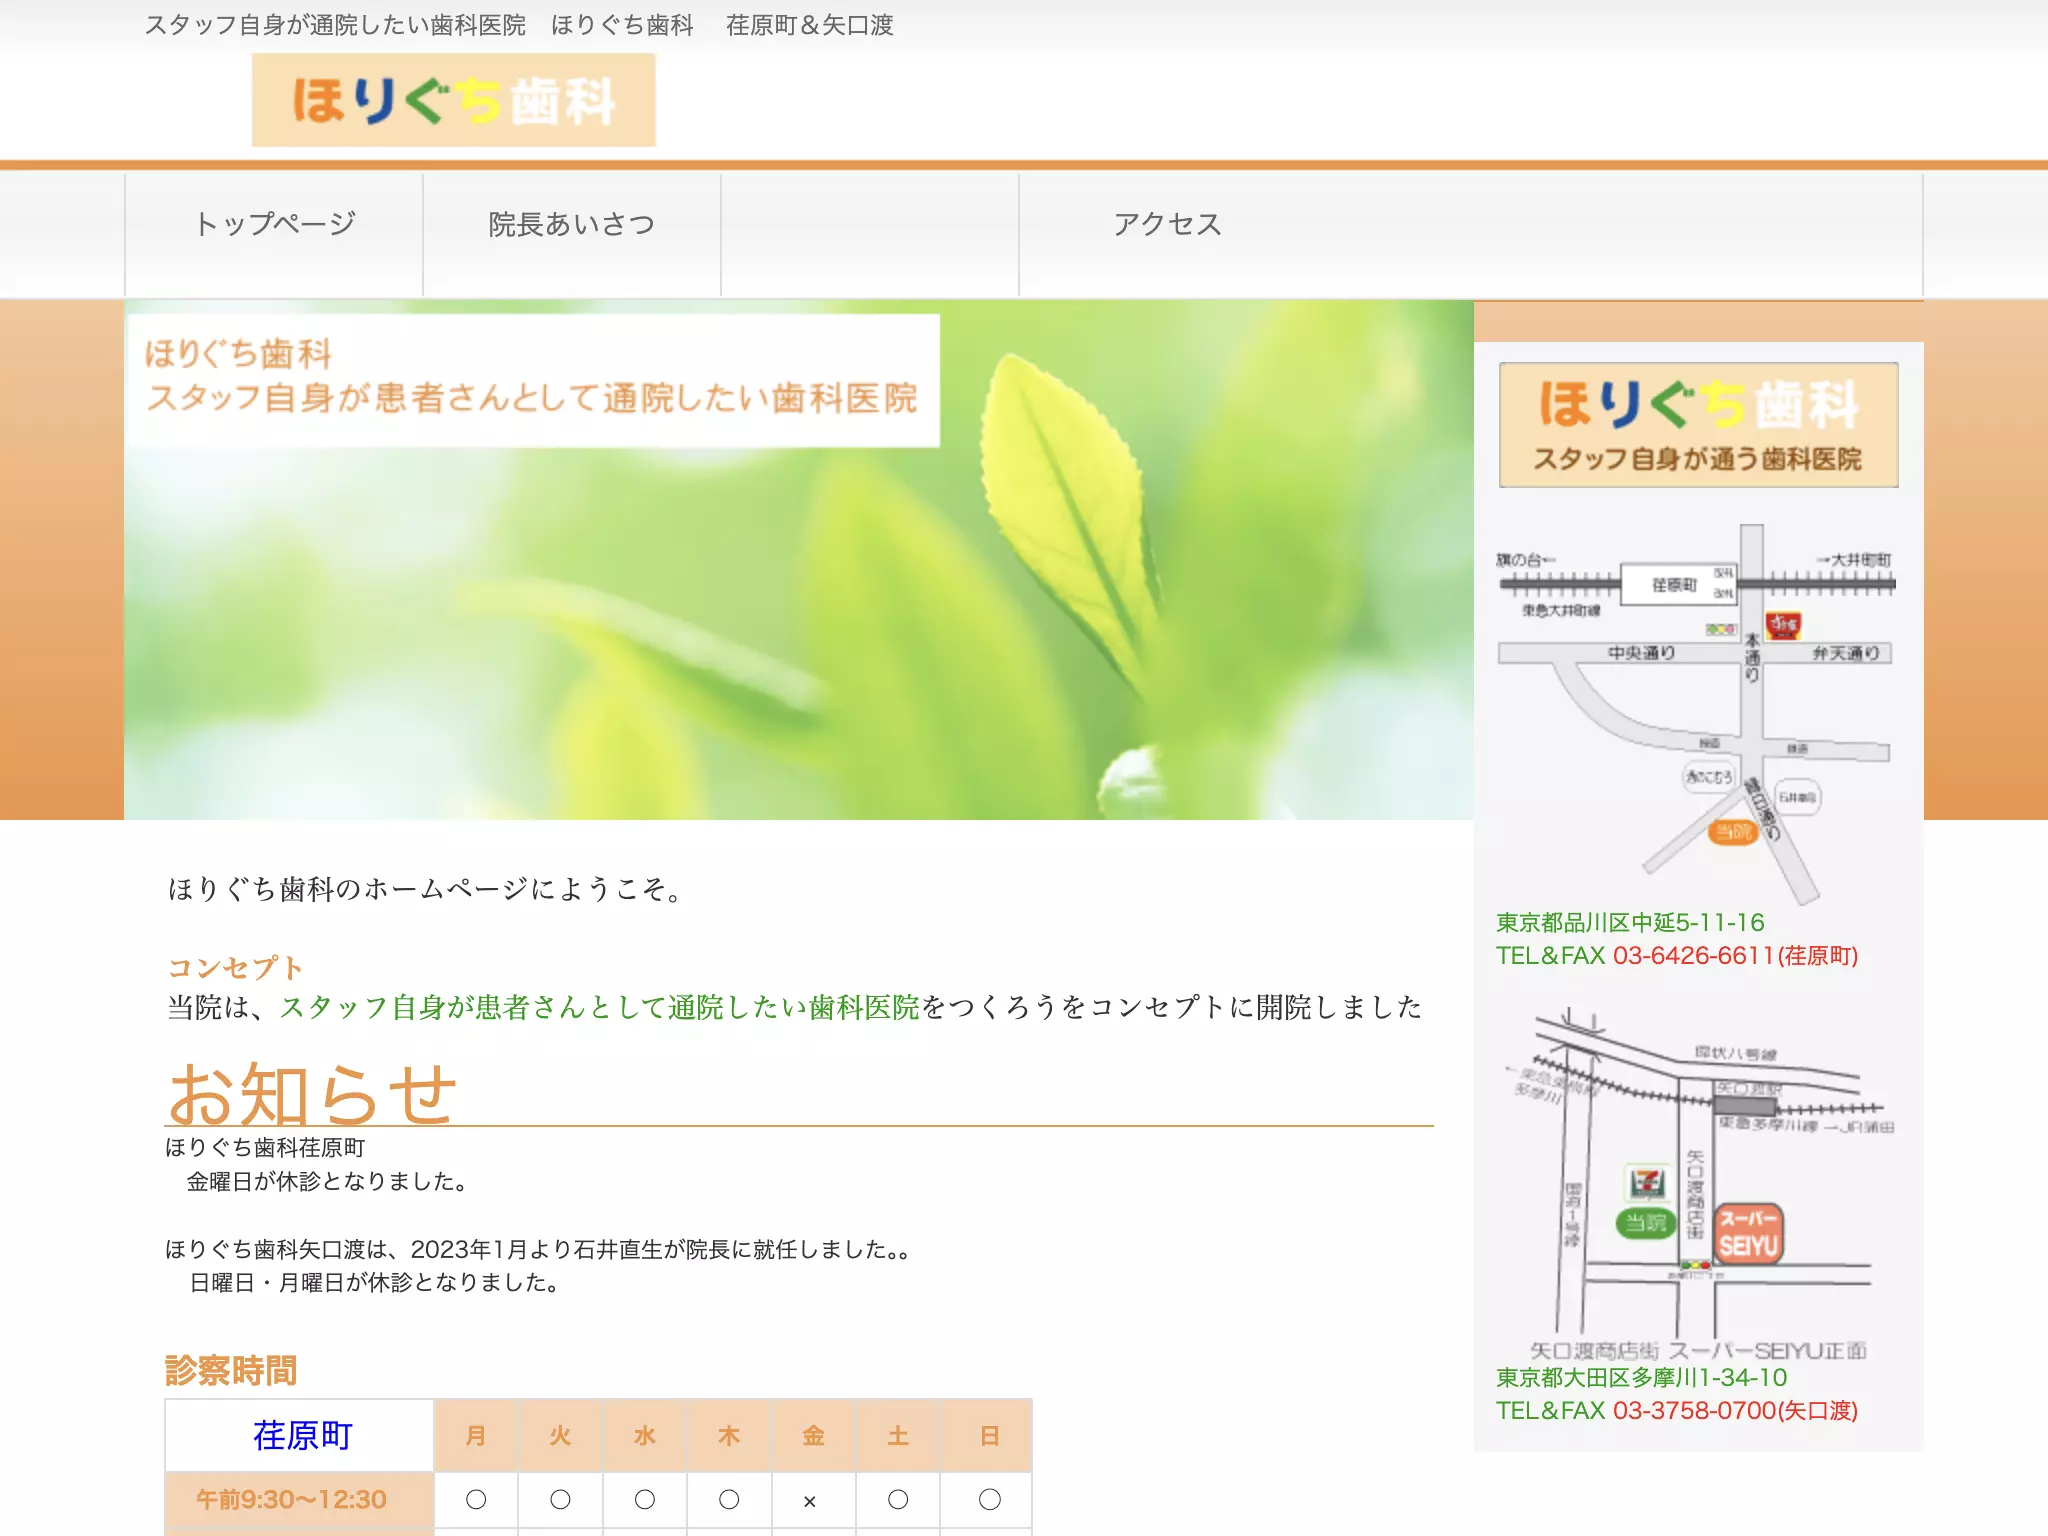Click the 木 column header
The width and height of the screenshot is (2048, 1536).
(729, 1436)
